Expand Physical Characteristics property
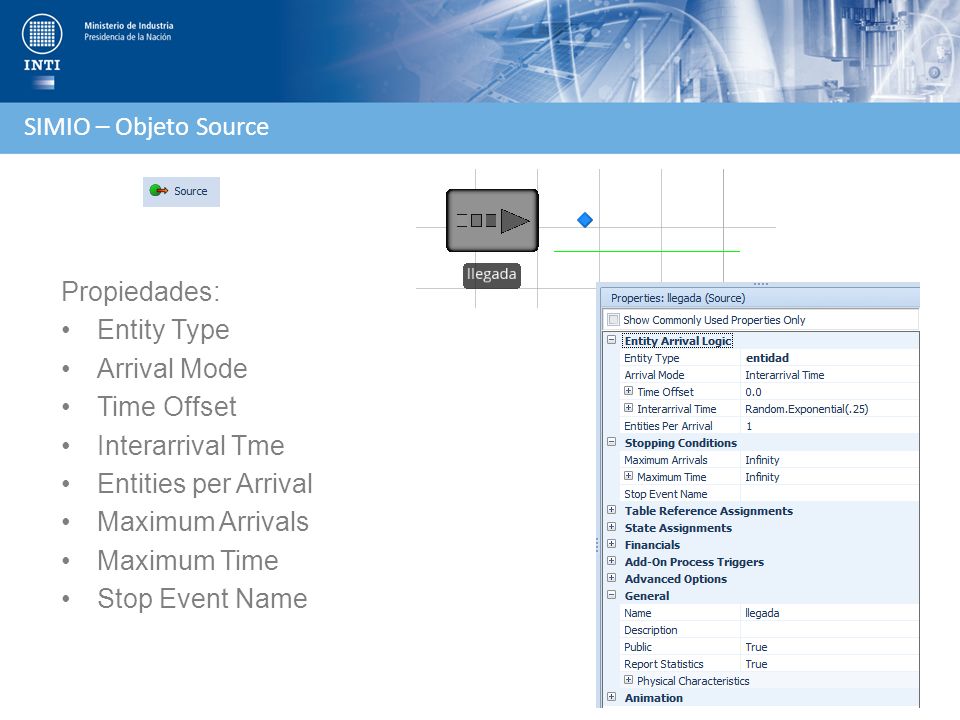 [628, 680]
